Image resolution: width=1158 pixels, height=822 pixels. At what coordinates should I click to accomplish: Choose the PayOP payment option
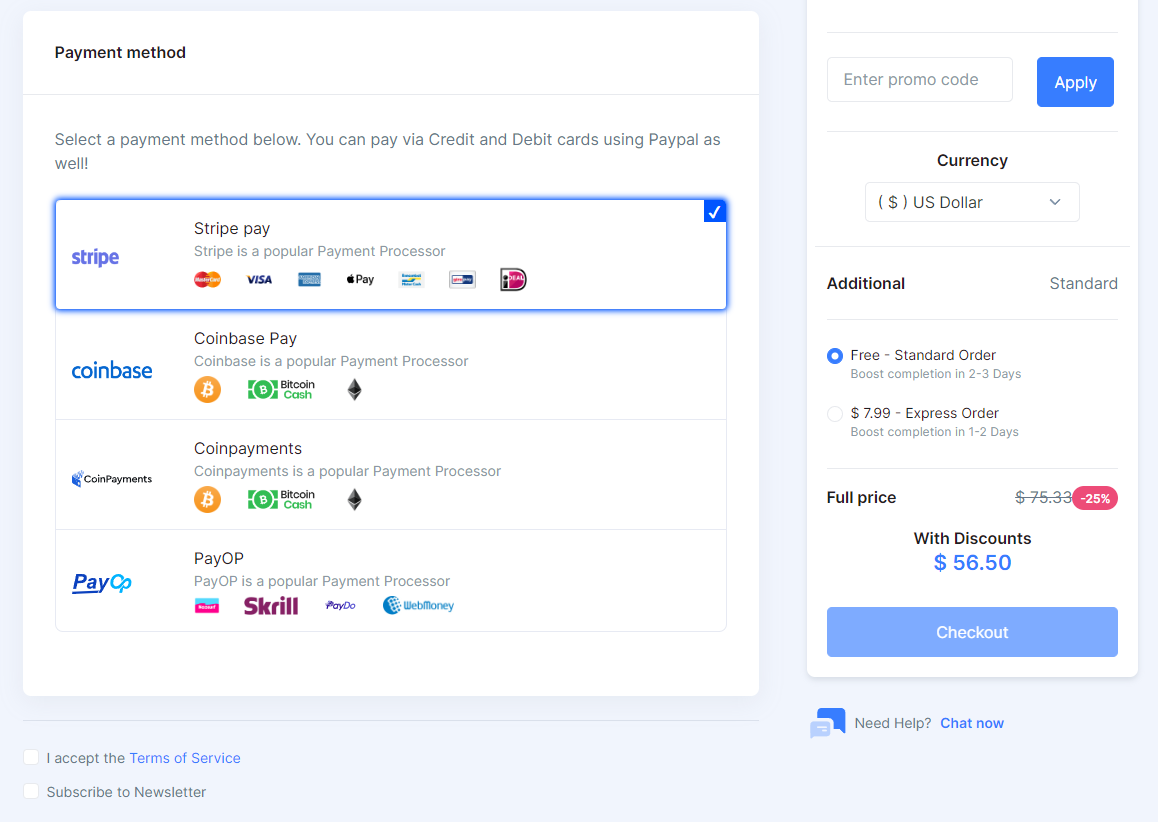pos(390,581)
